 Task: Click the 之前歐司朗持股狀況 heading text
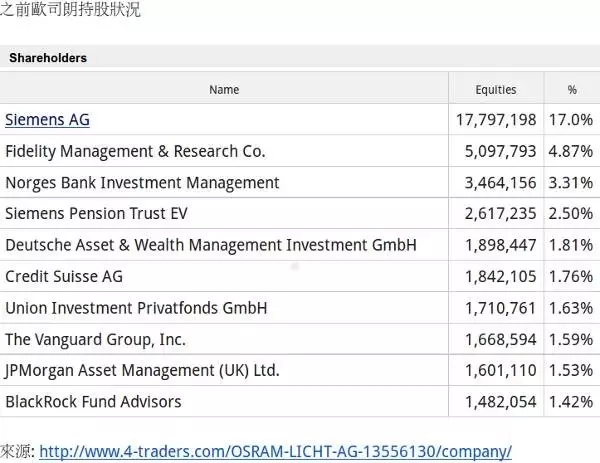70,11
